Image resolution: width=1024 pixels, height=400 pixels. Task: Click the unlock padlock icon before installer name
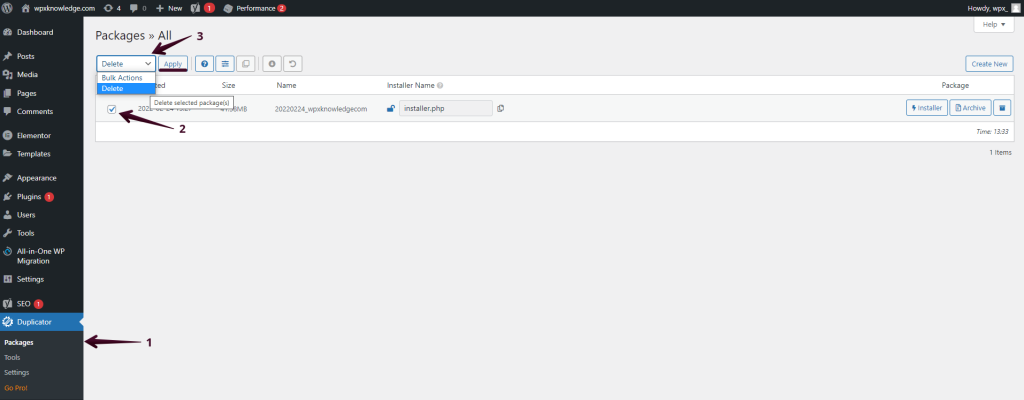[391, 108]
